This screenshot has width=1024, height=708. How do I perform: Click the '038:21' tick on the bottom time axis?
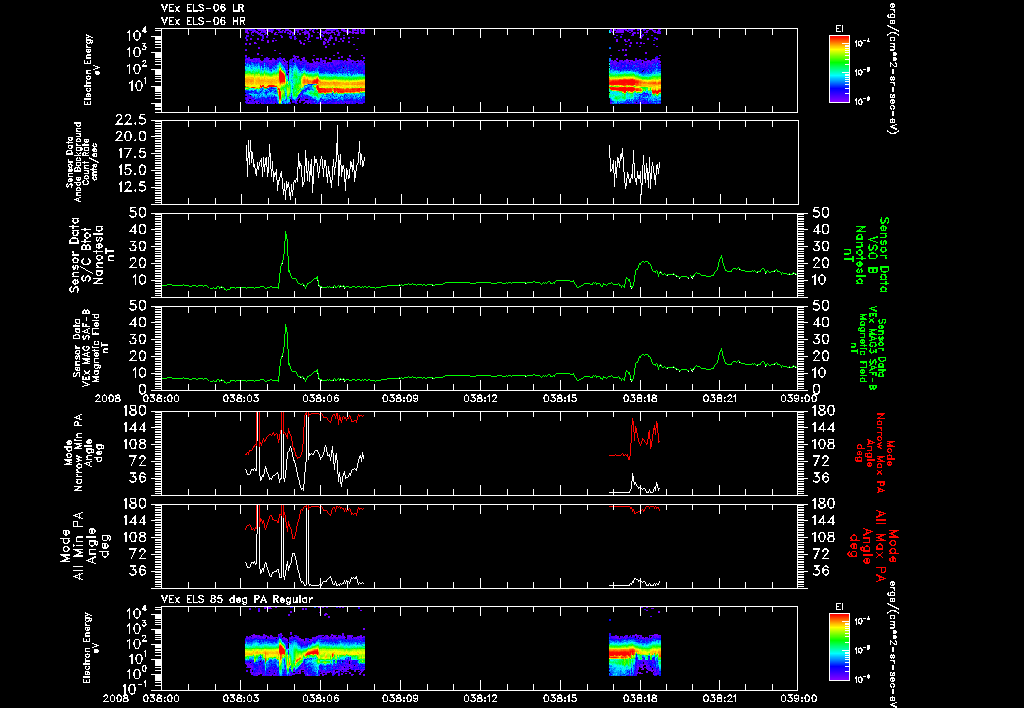coord(720,698)
